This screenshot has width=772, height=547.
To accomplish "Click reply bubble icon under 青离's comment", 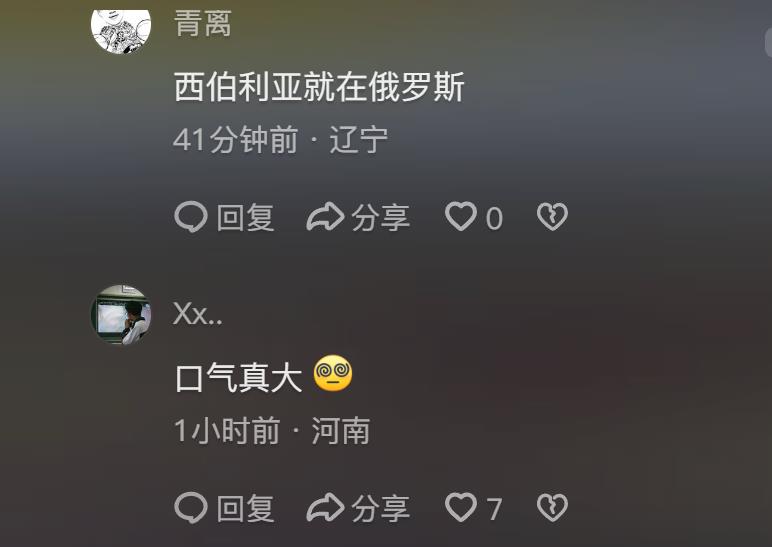I will (x=191, y=217).
